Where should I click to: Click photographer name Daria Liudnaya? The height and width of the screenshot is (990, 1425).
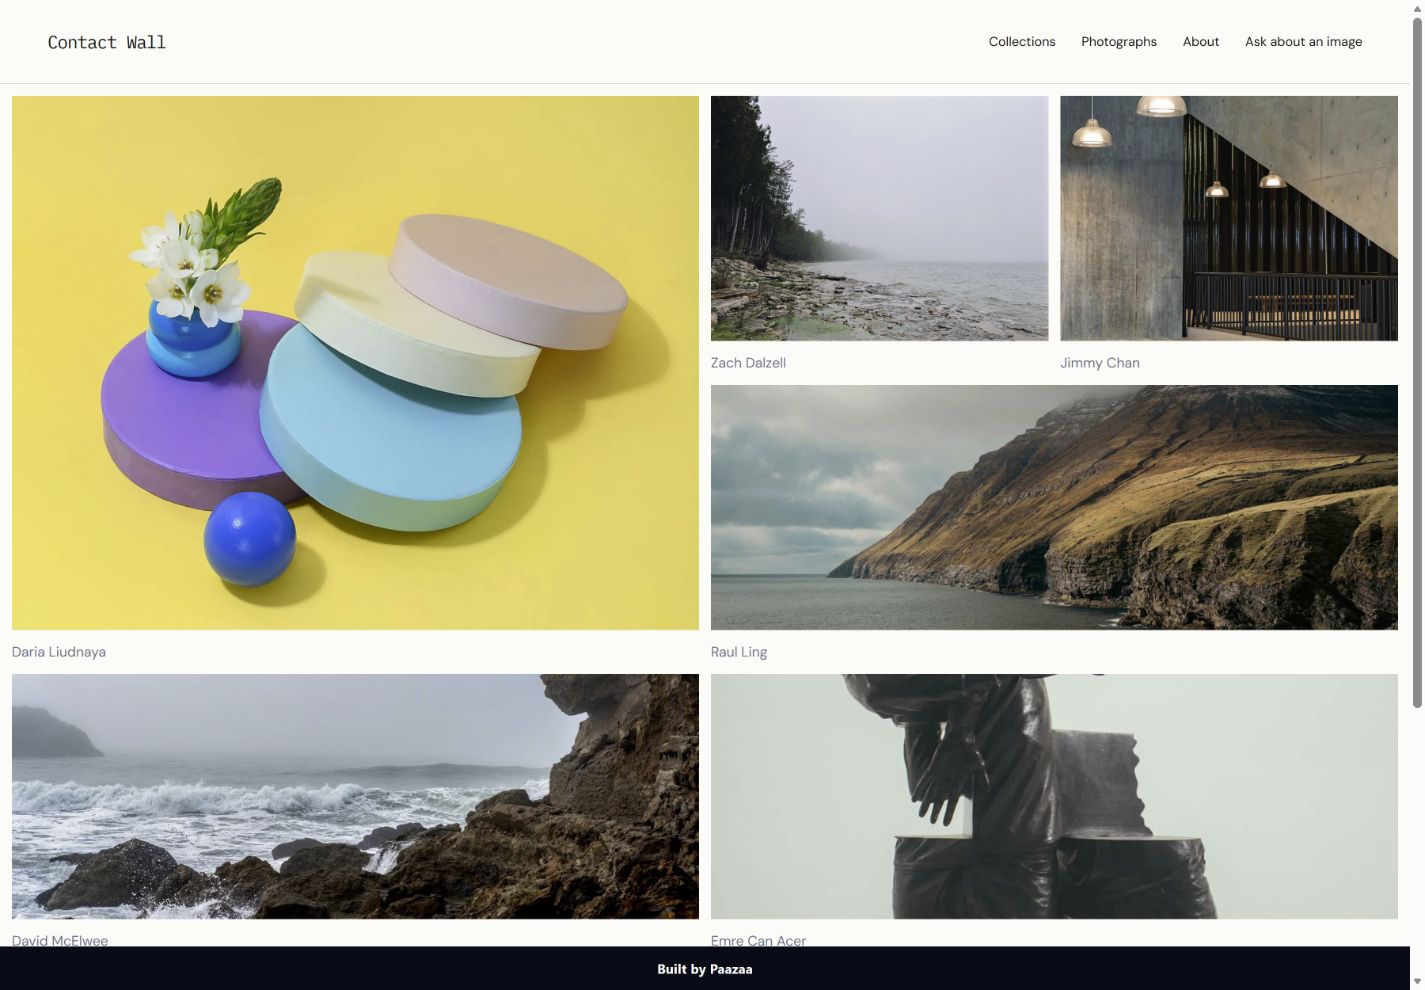59,652
